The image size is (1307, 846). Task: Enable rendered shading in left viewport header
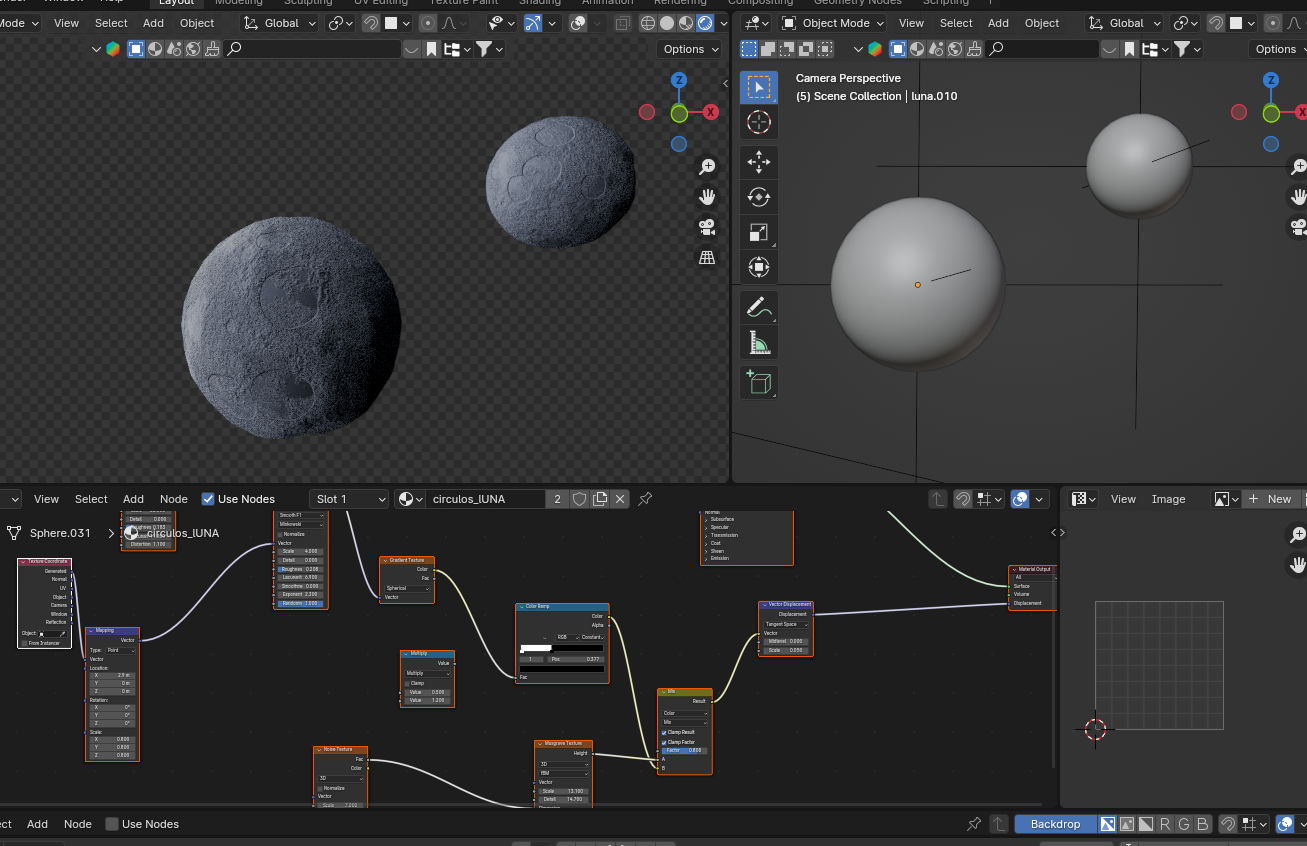tap(704, 23)
